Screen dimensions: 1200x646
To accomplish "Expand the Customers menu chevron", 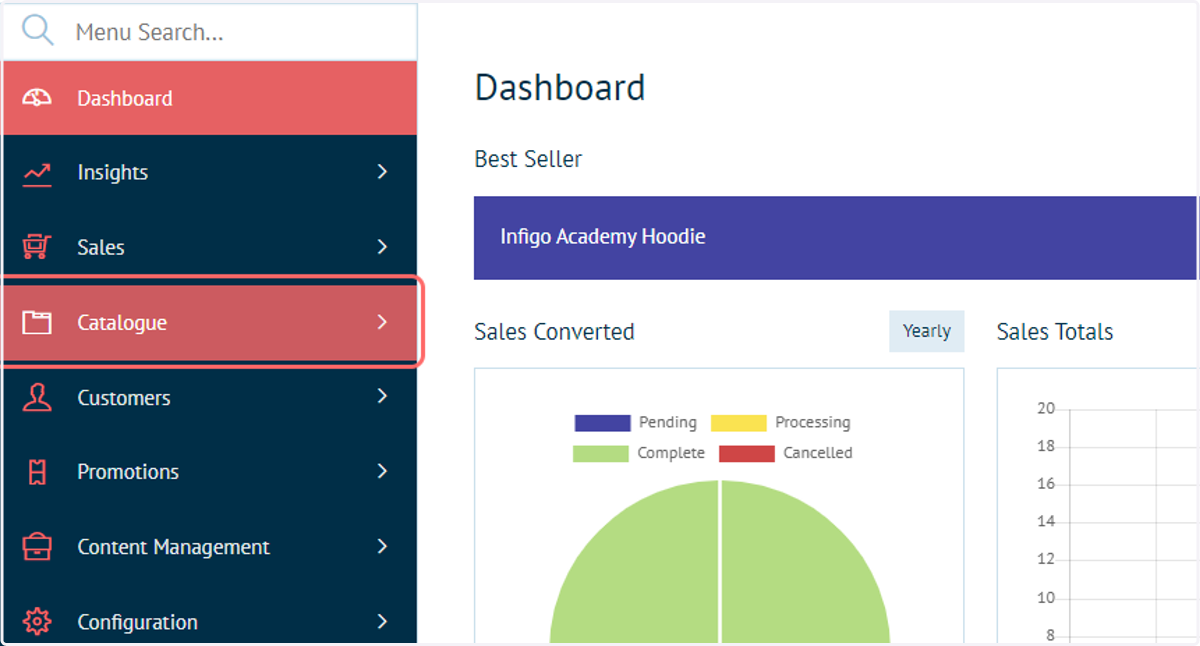I will (x=382, y=397).
